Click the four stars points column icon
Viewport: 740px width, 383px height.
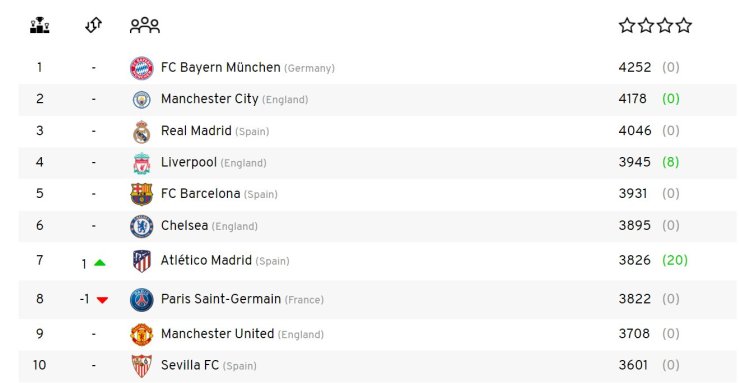[x=655, y=25]
